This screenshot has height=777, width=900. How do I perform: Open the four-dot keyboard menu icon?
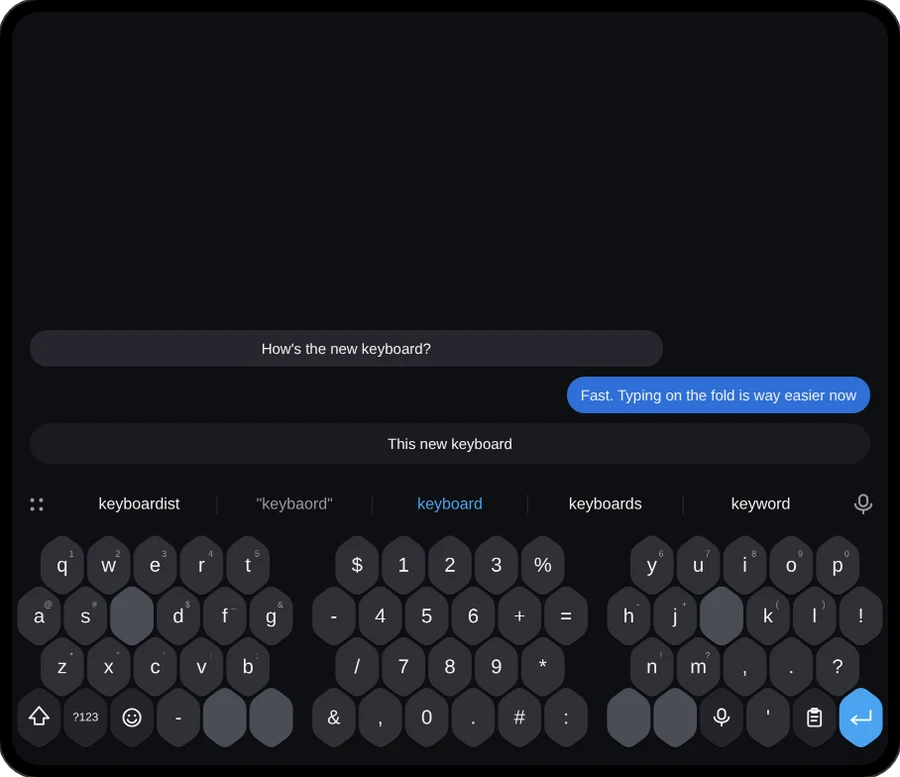pos(37,504)
